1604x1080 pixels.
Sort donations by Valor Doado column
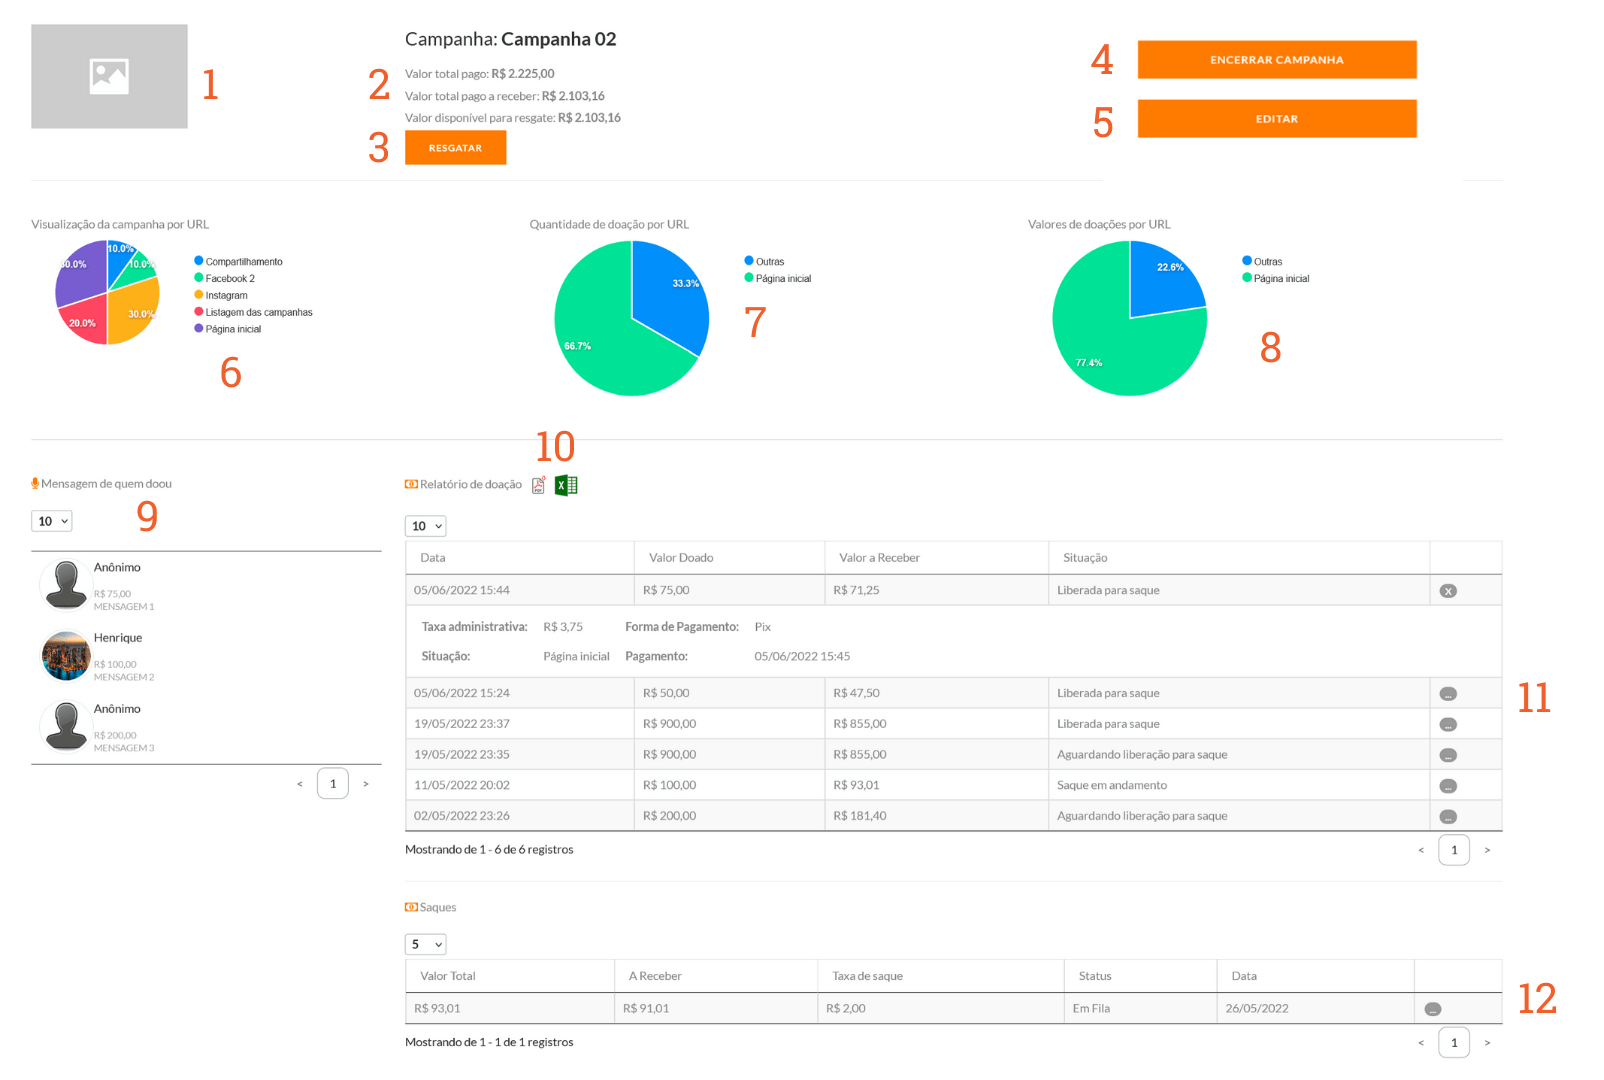point(681,558)
